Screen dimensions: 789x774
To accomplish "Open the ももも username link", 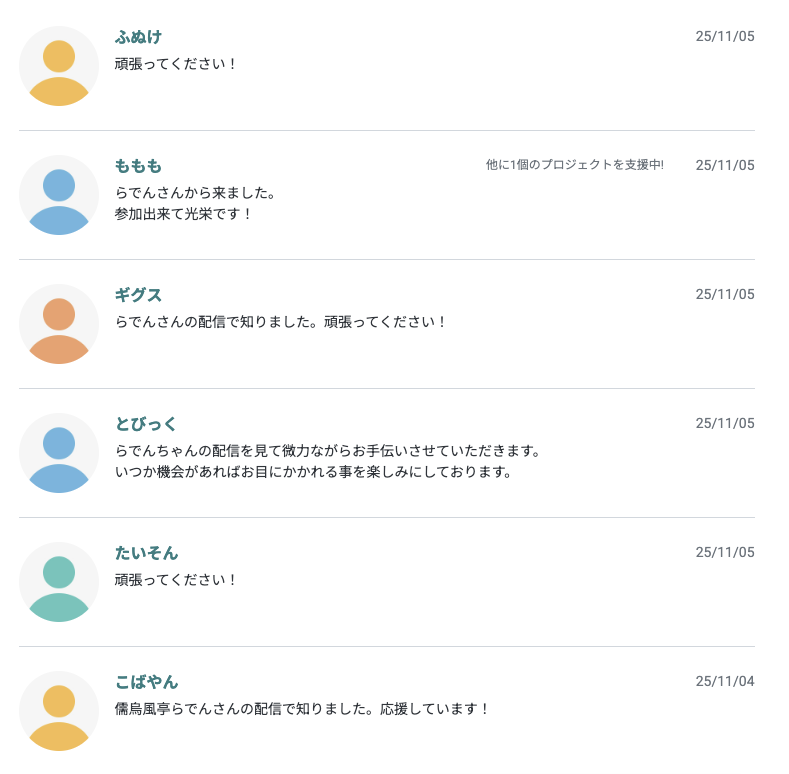I will (x=138, y=166).
